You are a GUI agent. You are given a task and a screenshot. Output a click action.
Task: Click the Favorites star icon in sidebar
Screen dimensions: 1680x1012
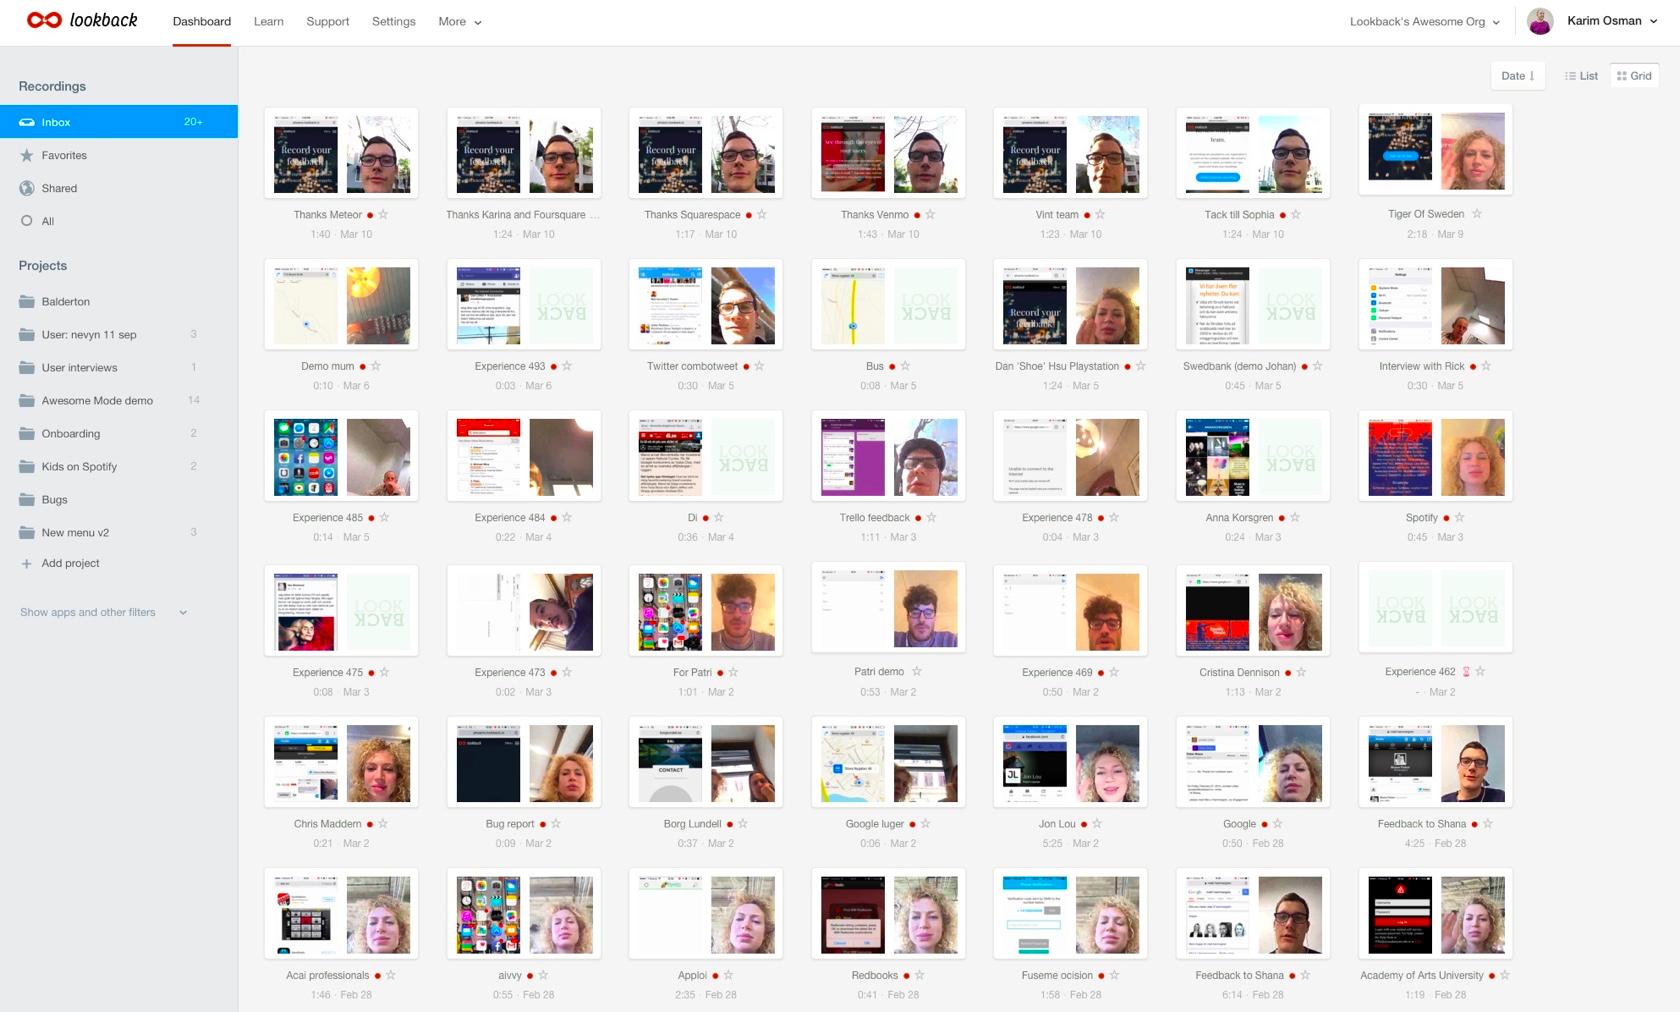click(27, 155)
